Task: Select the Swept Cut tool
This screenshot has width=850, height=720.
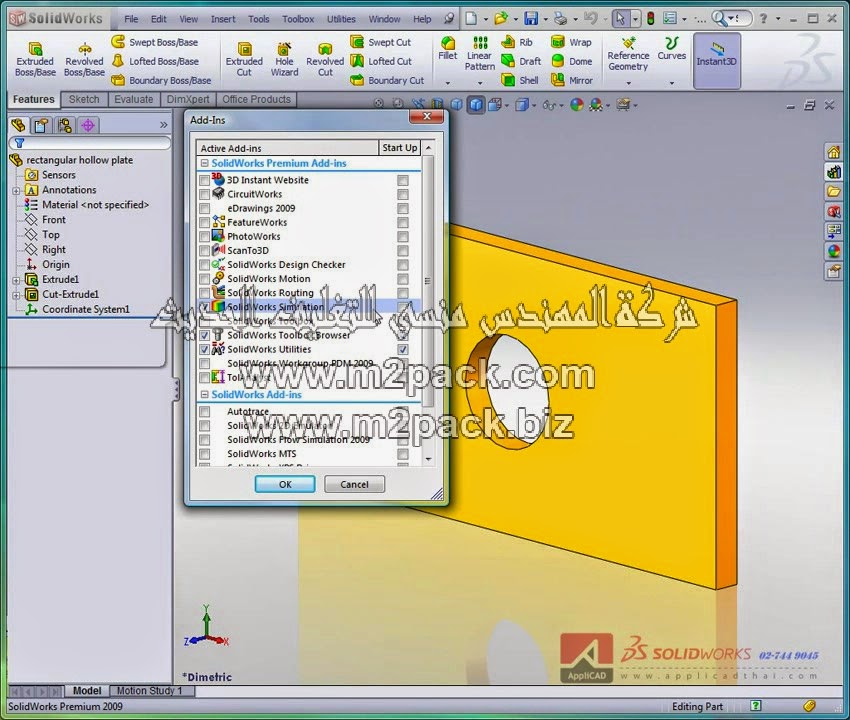Action: pos(381,42)
